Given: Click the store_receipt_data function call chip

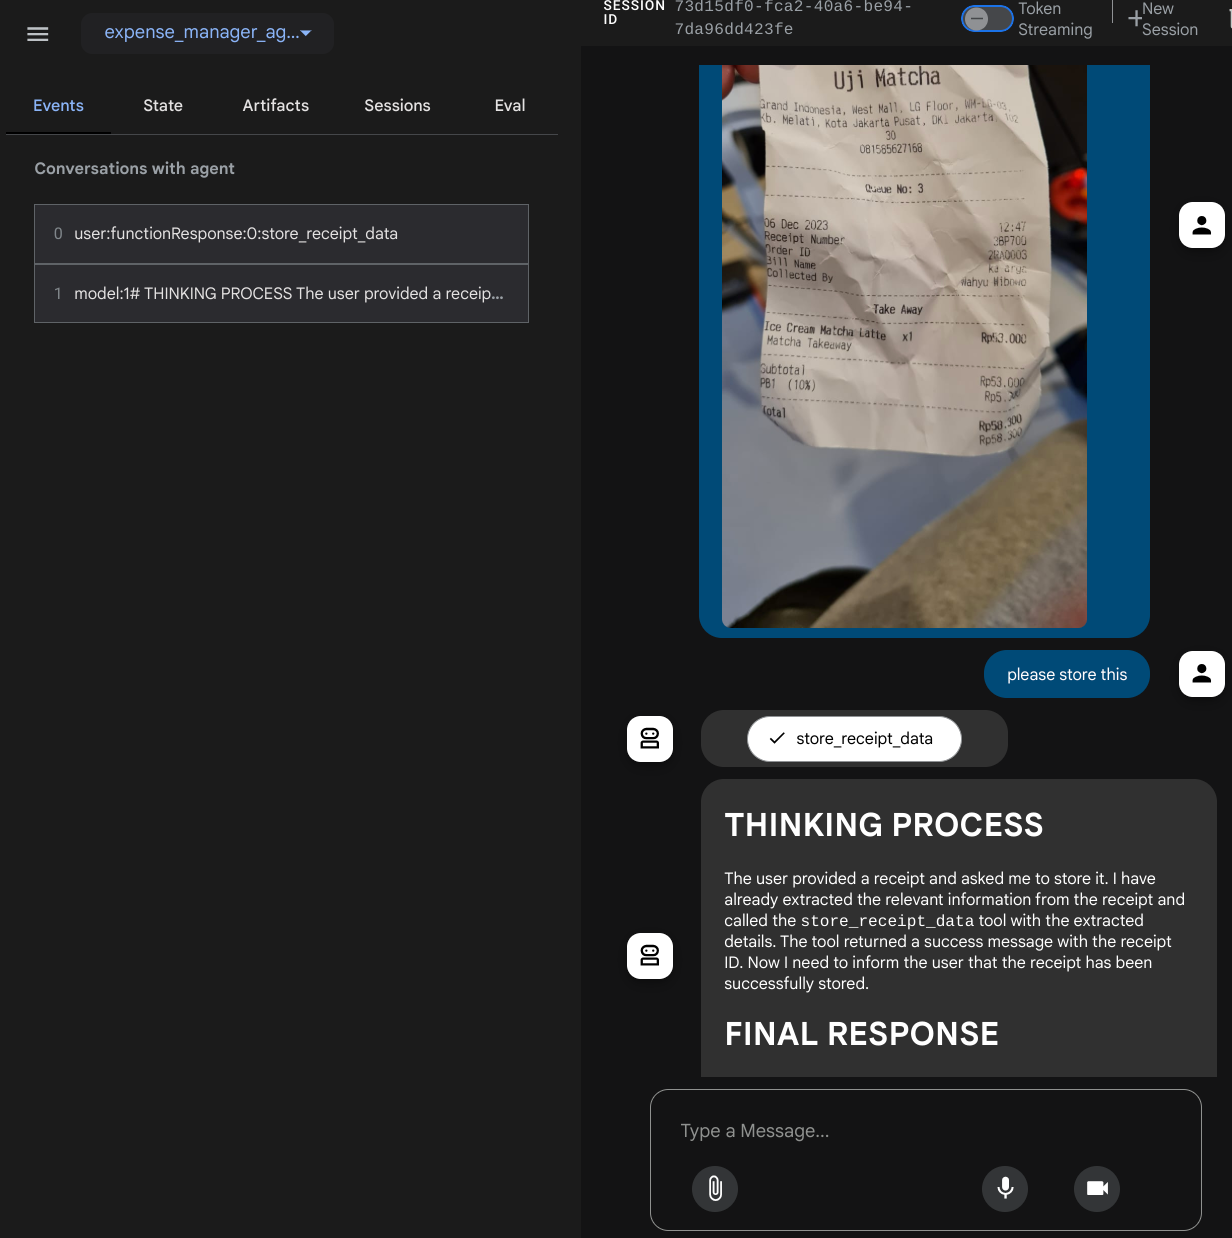Looking at the screenshot, I should tap(854, 739).
